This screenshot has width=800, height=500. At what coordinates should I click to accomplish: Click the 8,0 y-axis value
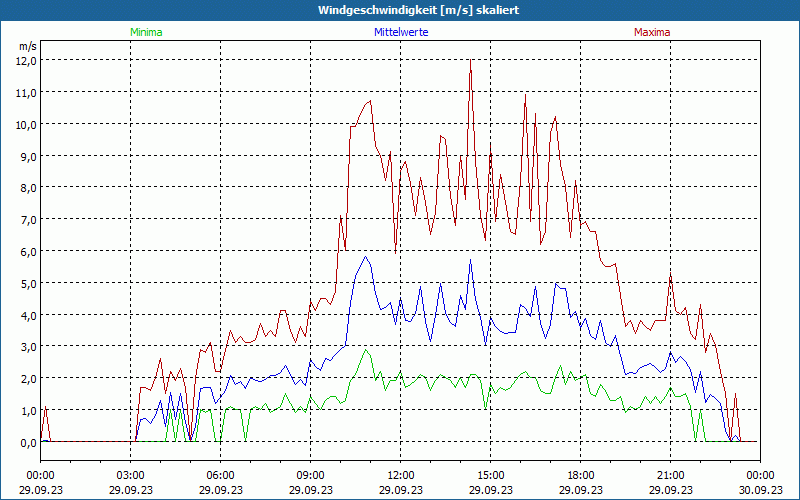30,188
